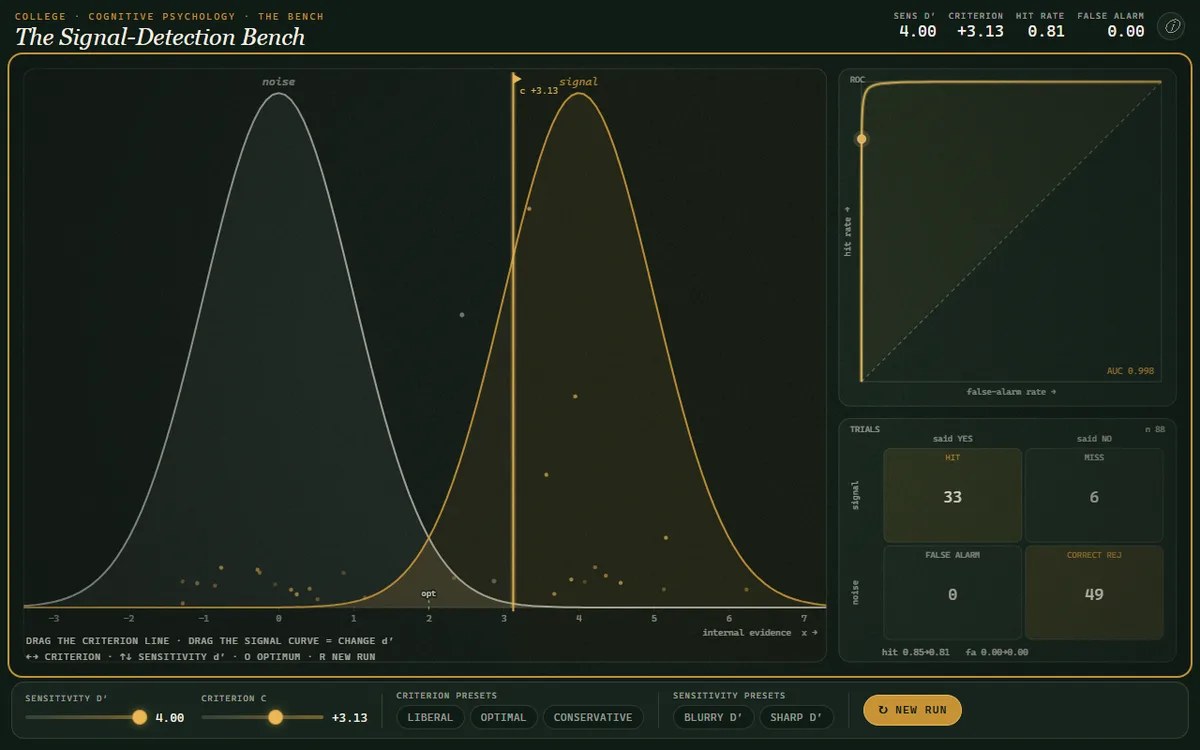Screen dimensions: 1200x750
Task: Click the 'c +3.13' criterion label
Action: tap(539, 91)
